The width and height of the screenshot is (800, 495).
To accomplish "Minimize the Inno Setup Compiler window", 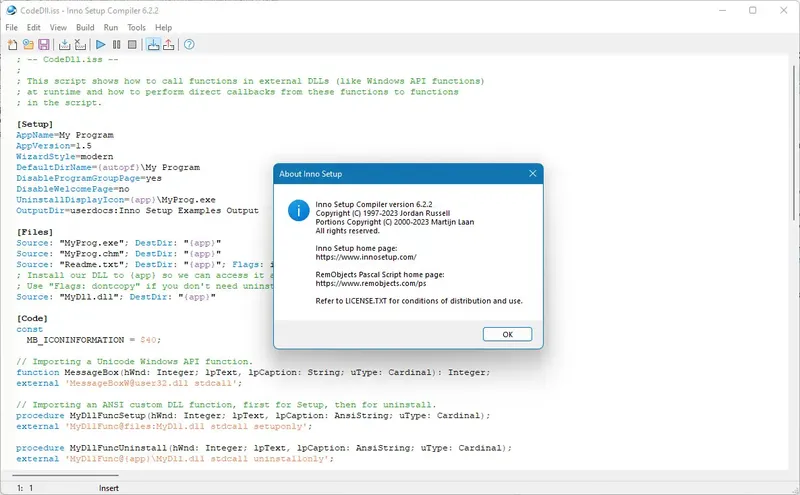I will [722, 10].
